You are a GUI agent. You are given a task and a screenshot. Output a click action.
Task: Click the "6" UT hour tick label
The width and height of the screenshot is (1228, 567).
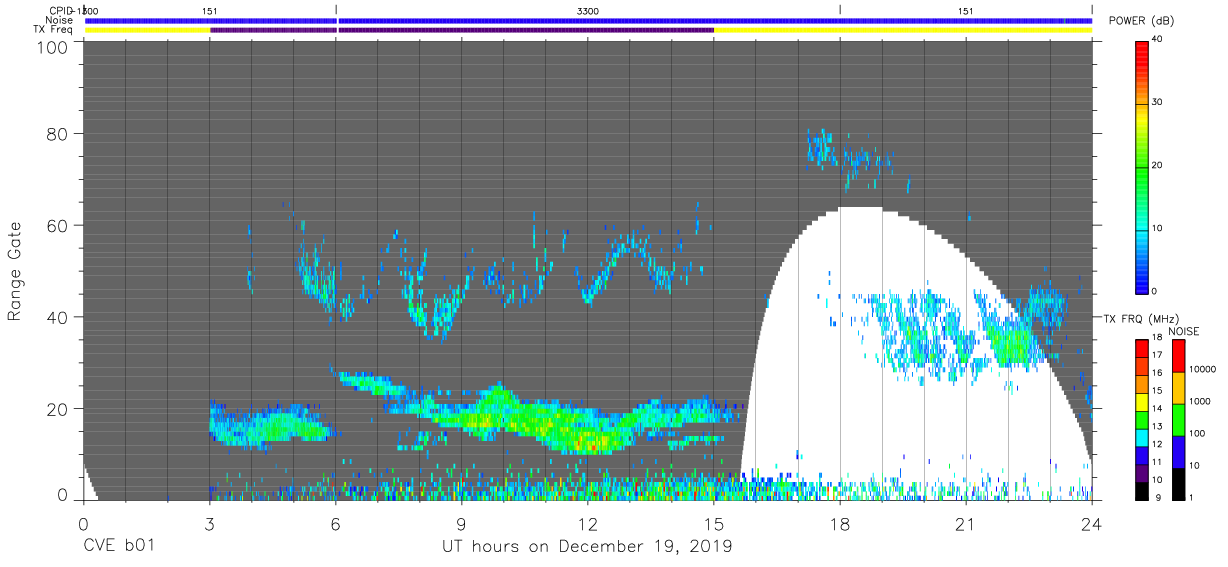[335, 523]
